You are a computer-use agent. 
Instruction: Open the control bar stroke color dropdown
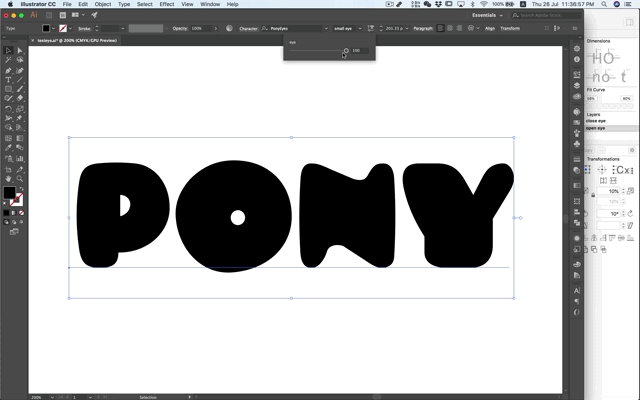[x=70, y=28]
